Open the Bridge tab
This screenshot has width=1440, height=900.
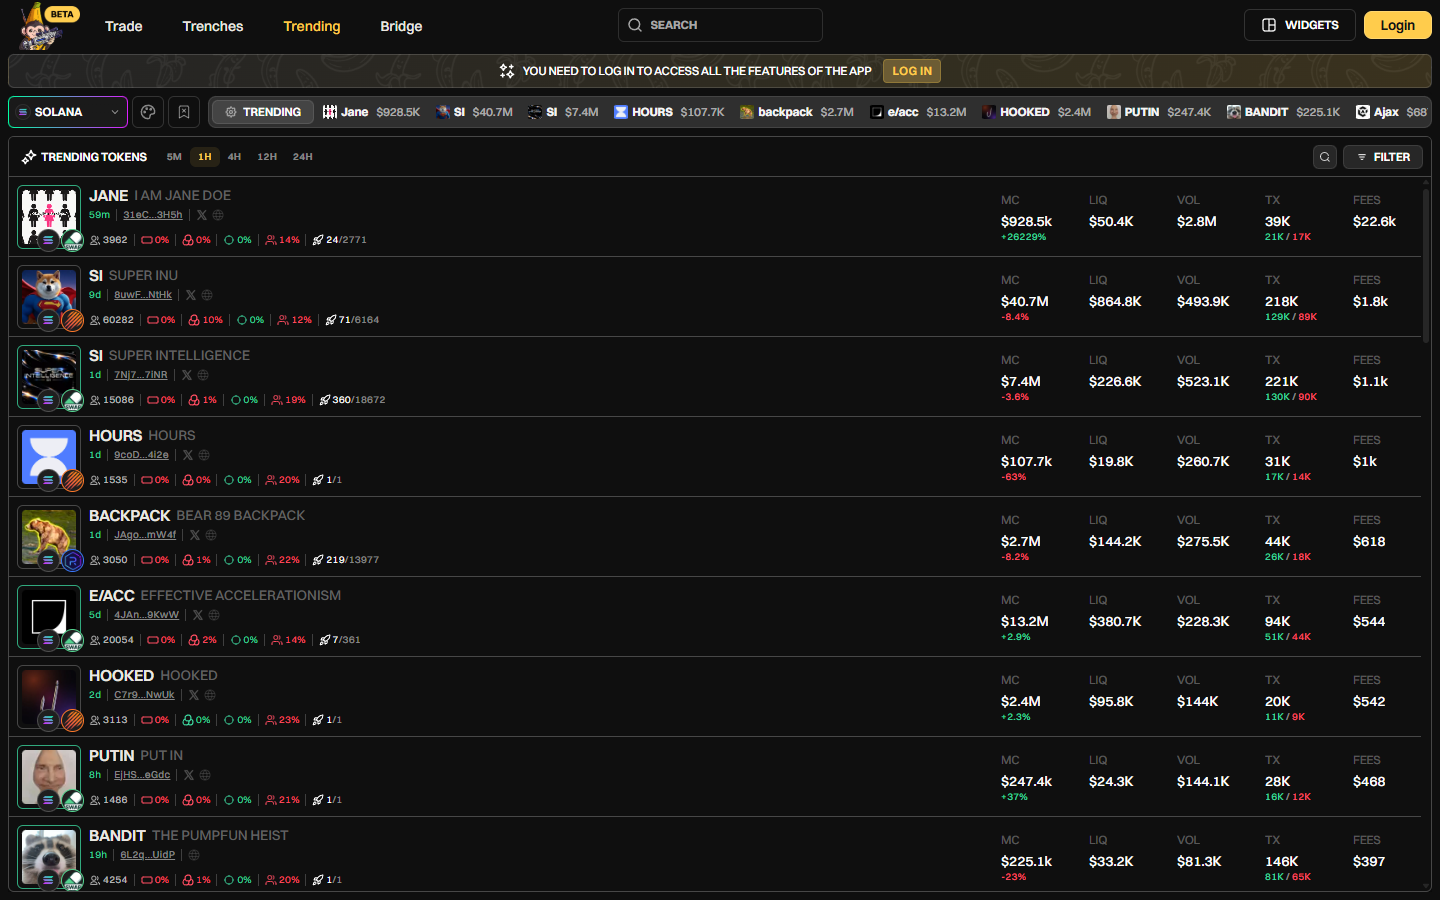[401, 26]
